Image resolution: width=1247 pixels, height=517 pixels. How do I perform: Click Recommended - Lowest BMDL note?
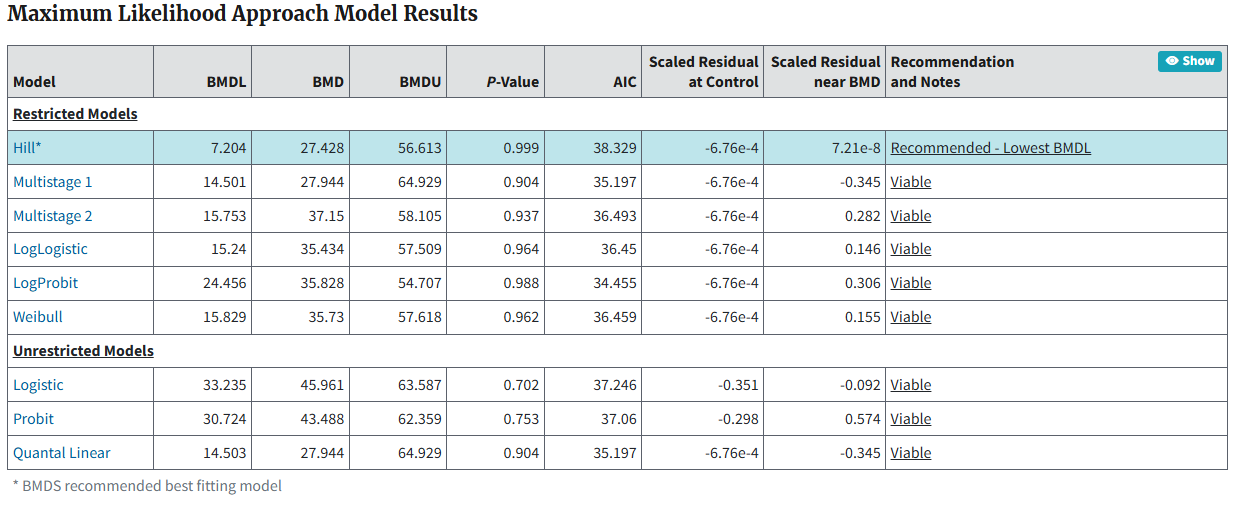pyautogui.click(x=990, y=148)
